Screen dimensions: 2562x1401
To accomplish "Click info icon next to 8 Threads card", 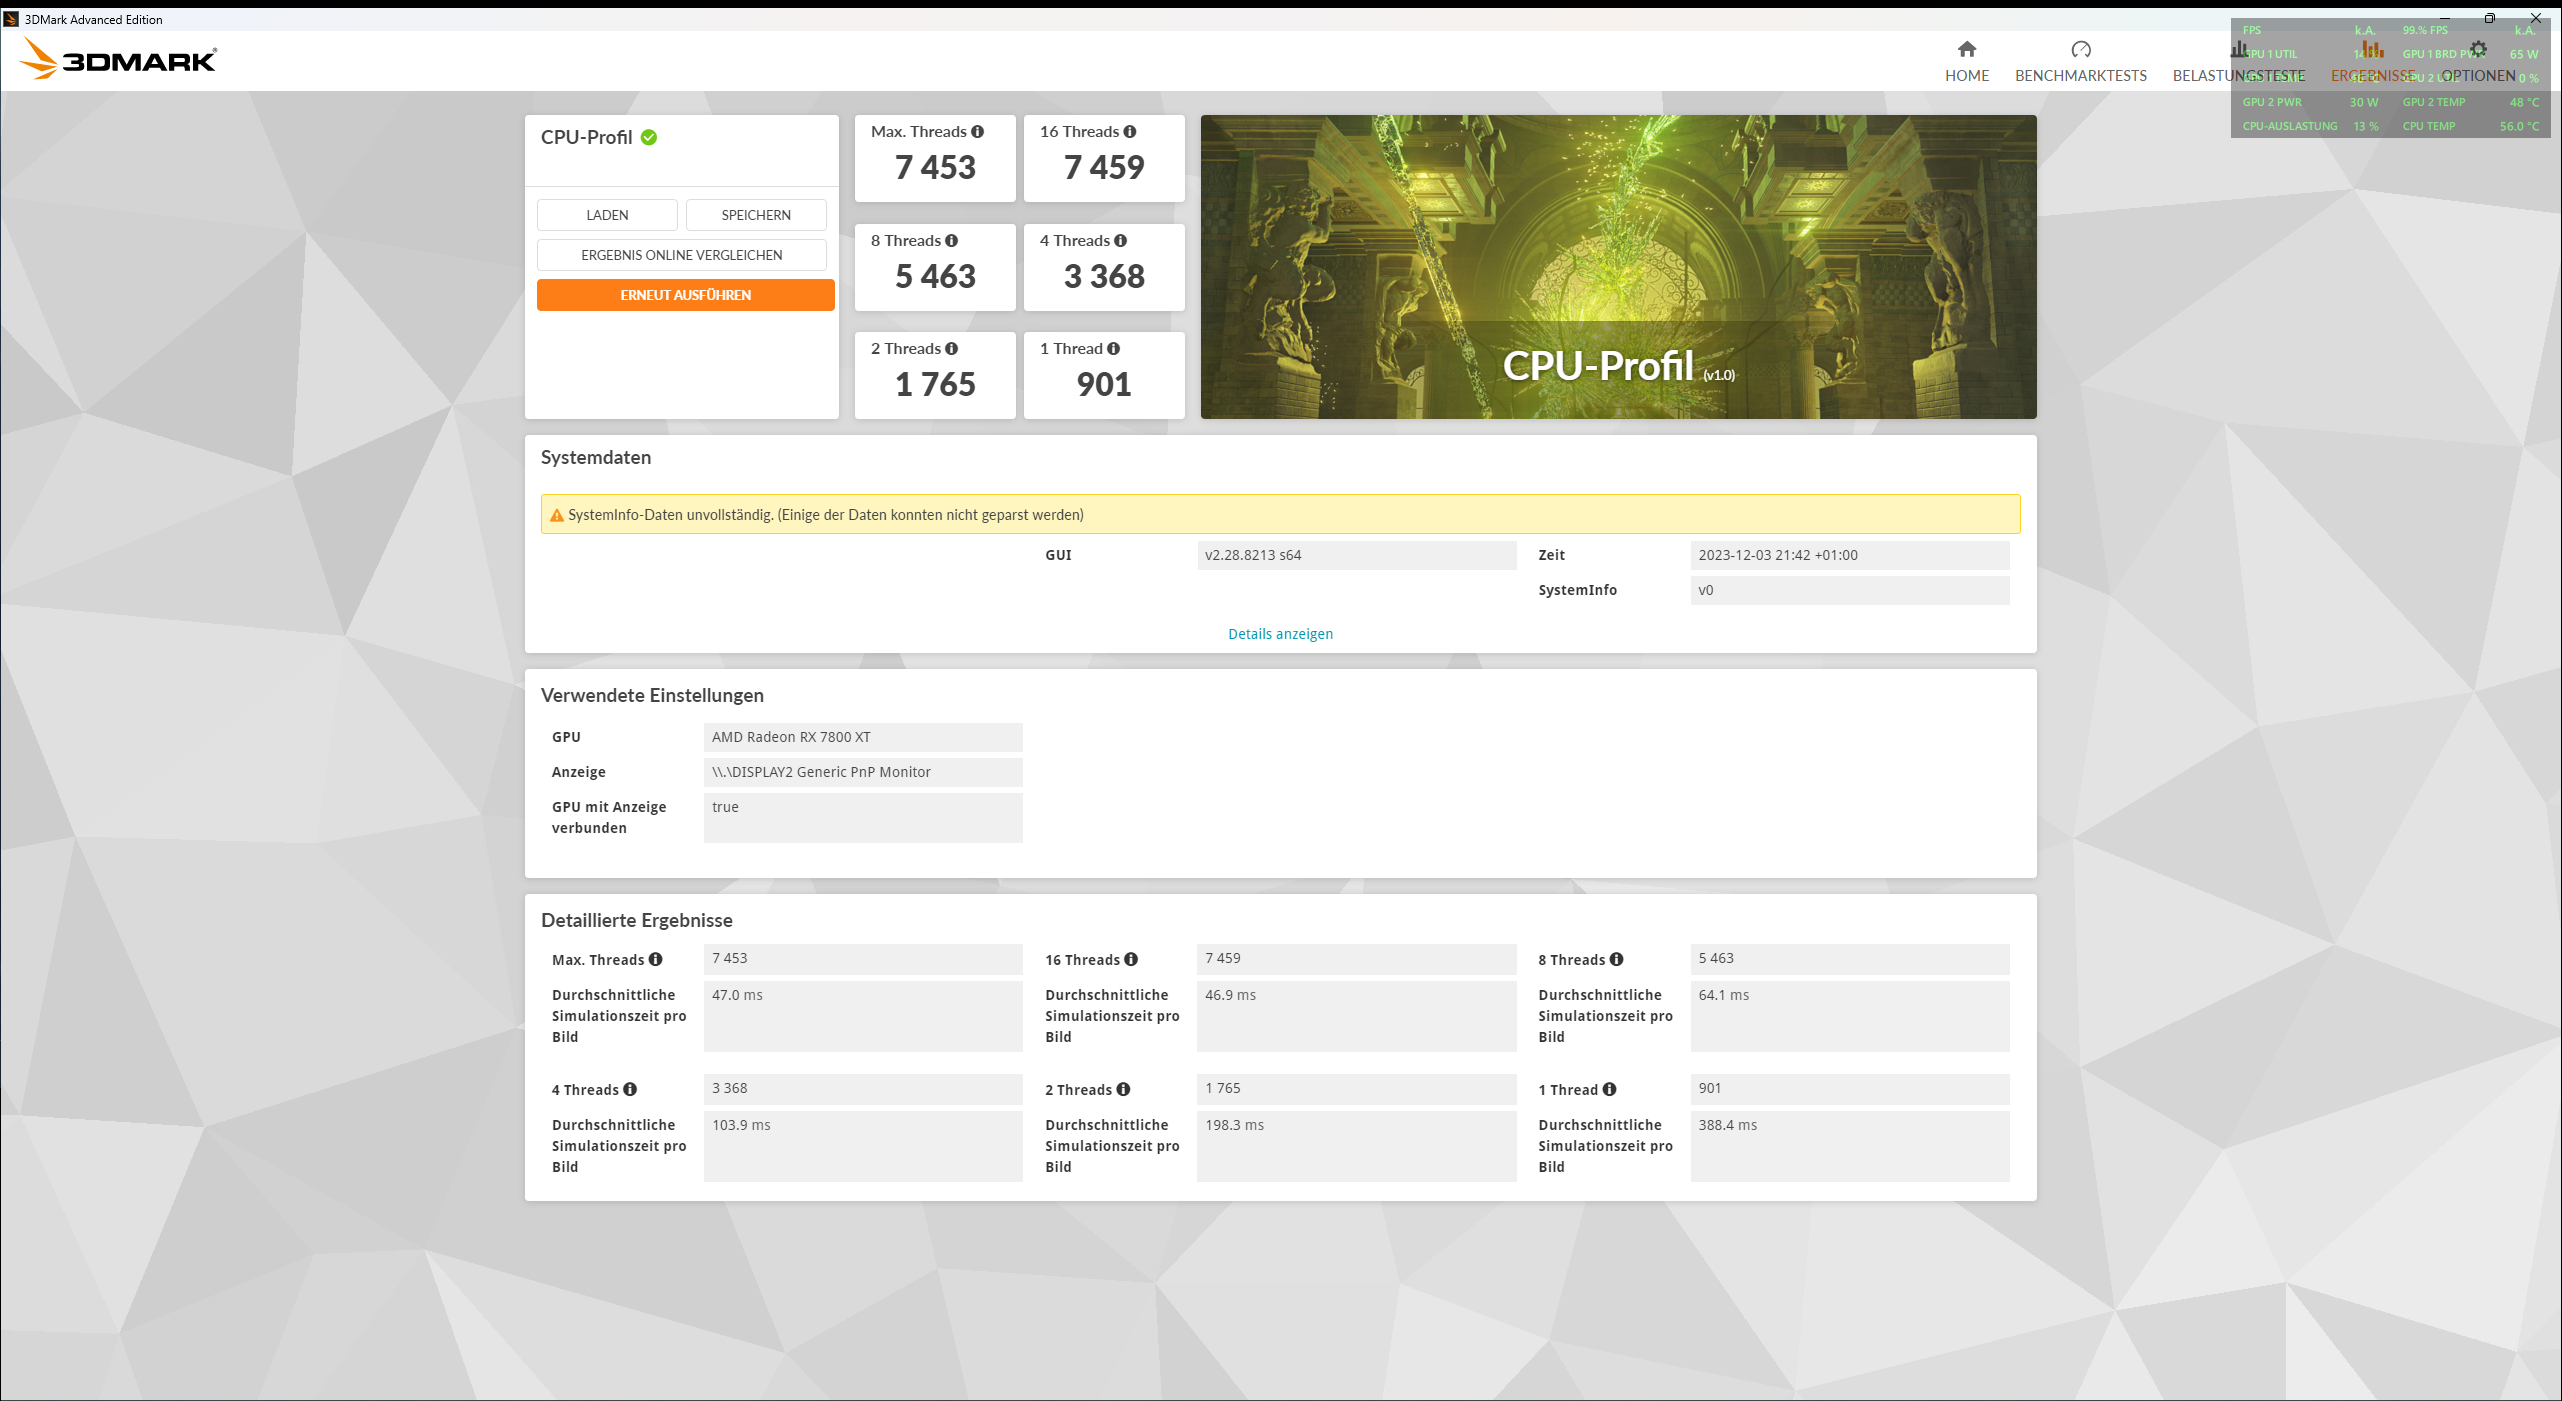I will [951, 241].
